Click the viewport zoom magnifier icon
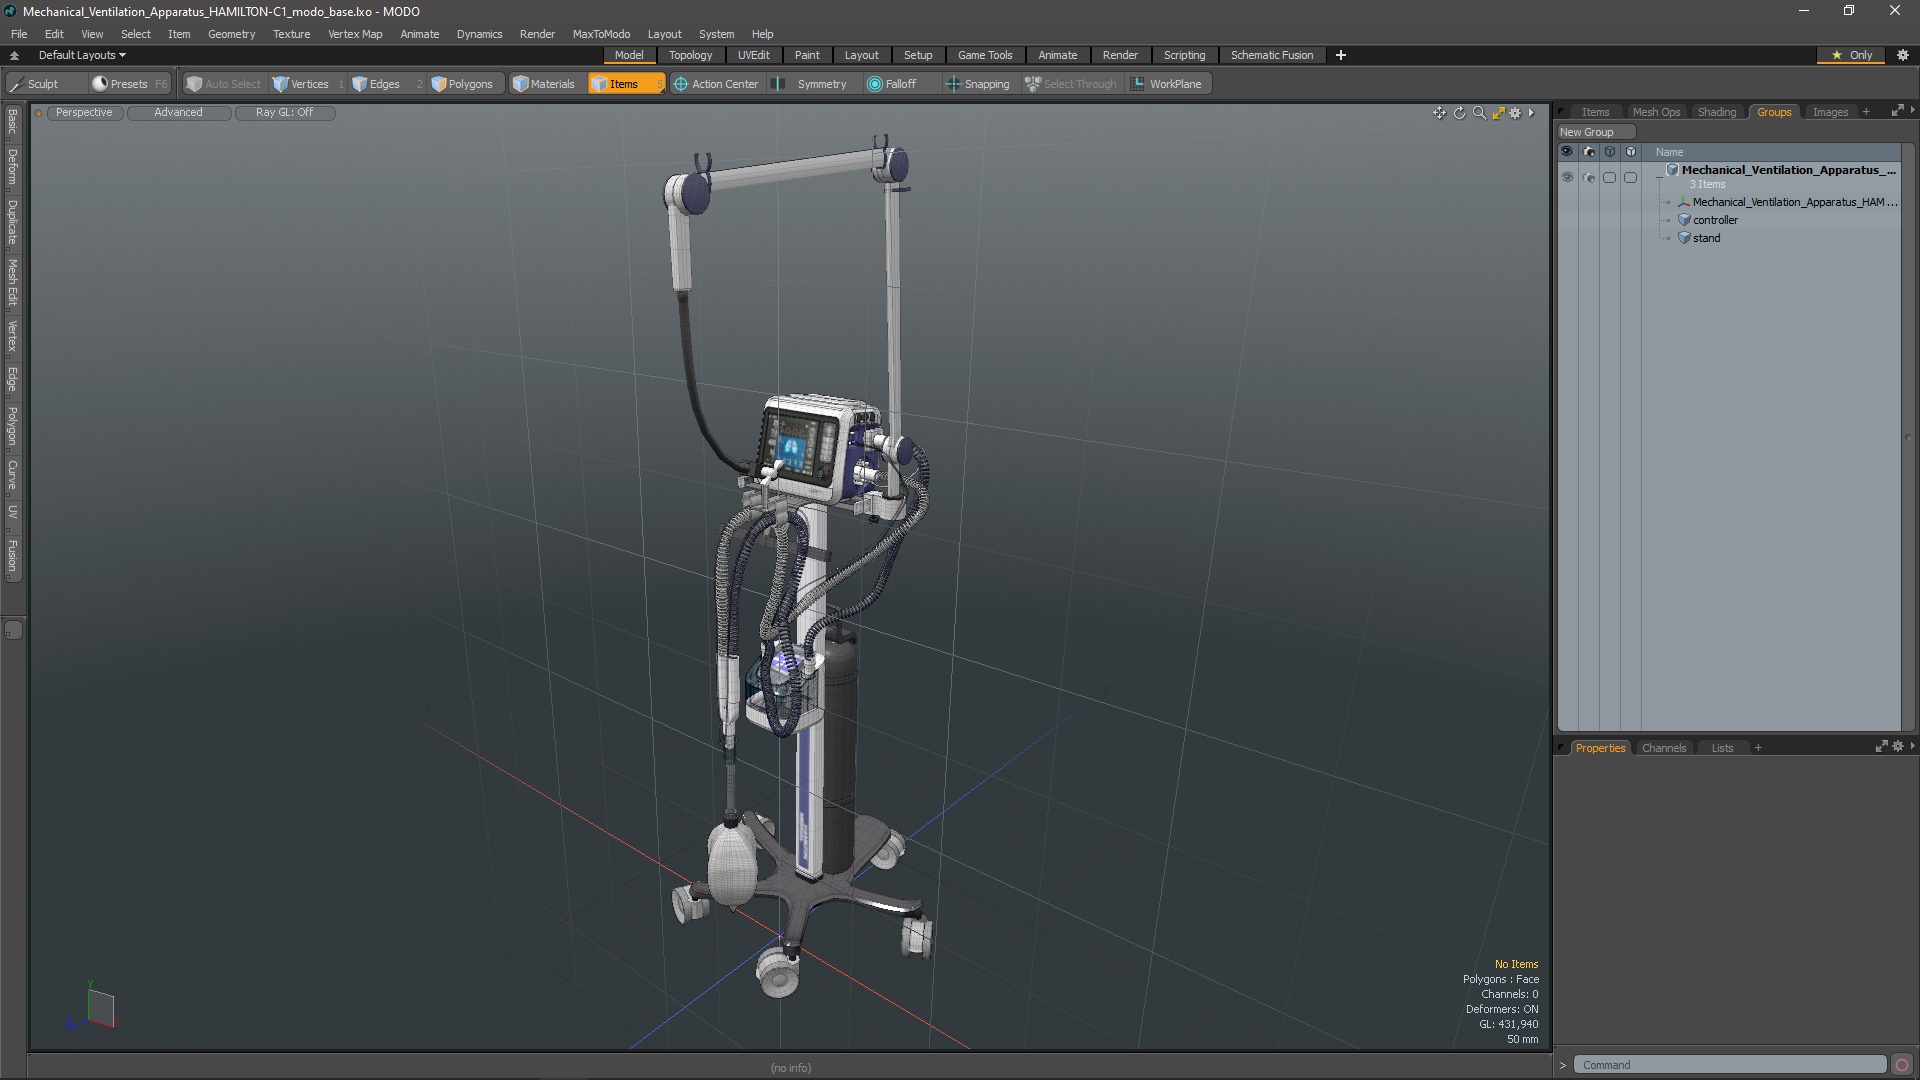 coord(1479,113)
